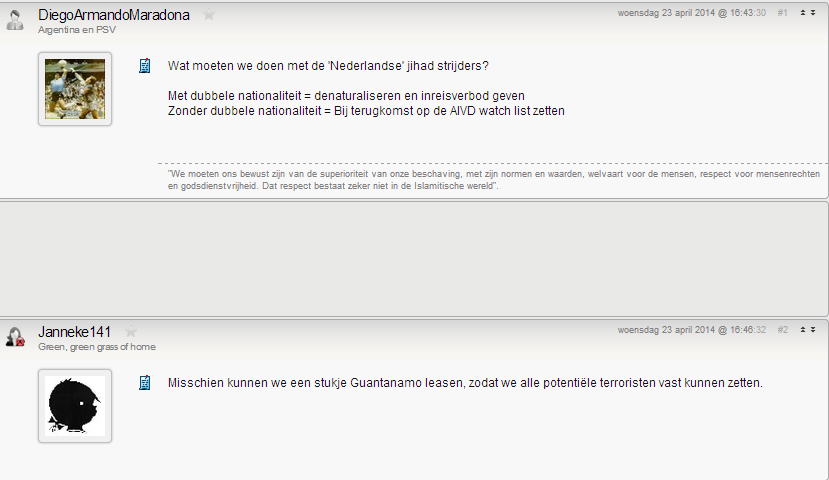This screenshot has height=480, width=829.
Task: Click the up arrow on post #1
Action: click(x=803, y=13)
